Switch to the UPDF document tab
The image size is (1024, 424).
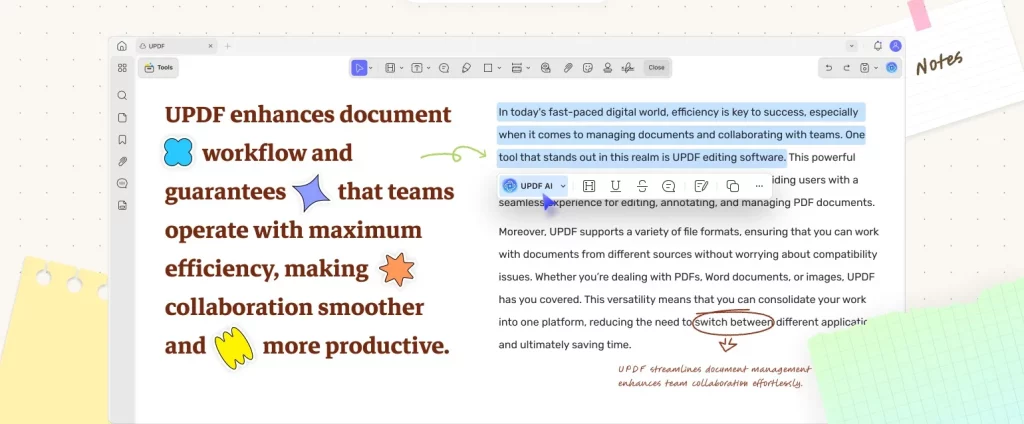pyautogui.click(x=175, y=46)
